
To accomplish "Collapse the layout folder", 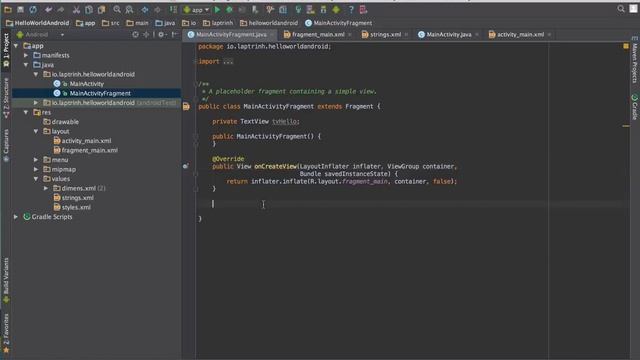I will pos(36,131).
